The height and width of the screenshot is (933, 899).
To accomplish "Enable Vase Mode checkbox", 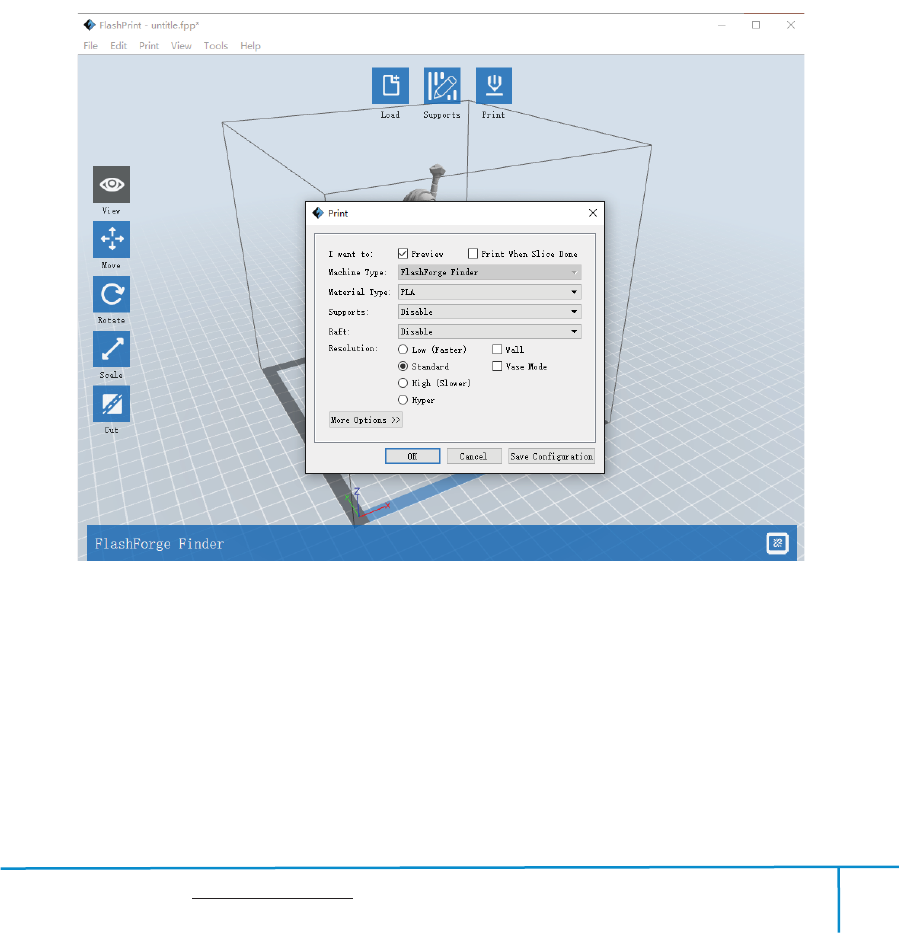I will (497, 366).
